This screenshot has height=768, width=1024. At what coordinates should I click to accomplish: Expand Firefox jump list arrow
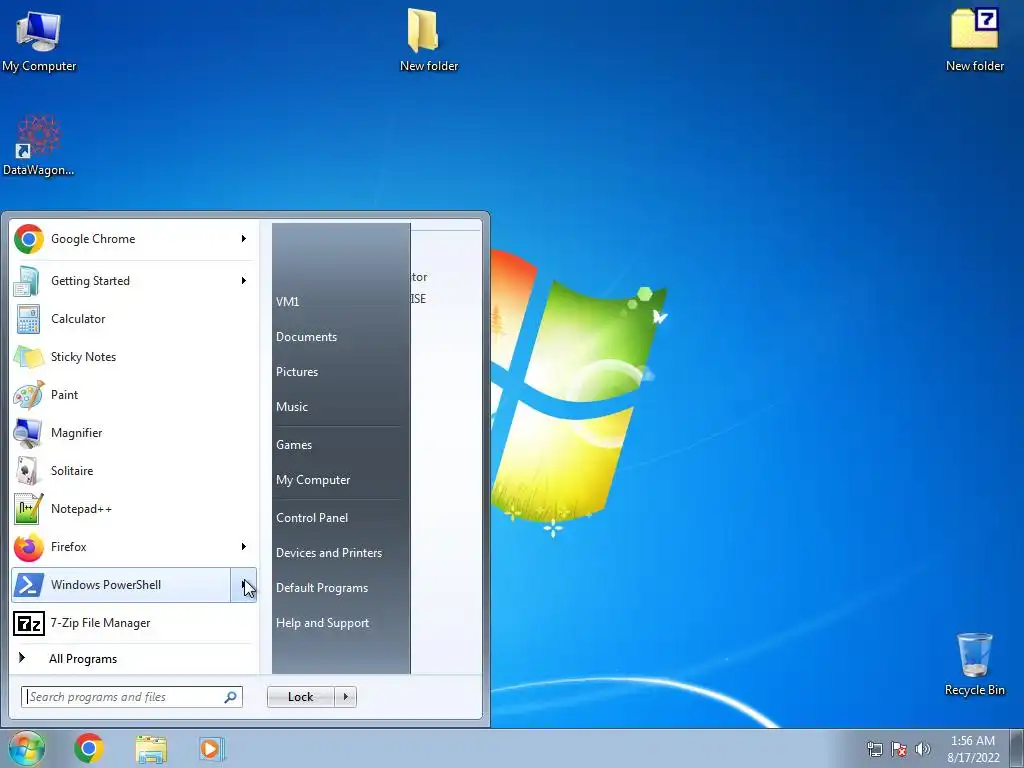tap(244, 547)
